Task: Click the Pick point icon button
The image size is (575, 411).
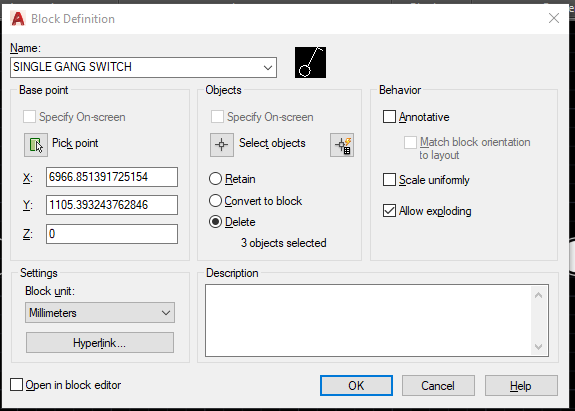Action: [x=36, y=145]
